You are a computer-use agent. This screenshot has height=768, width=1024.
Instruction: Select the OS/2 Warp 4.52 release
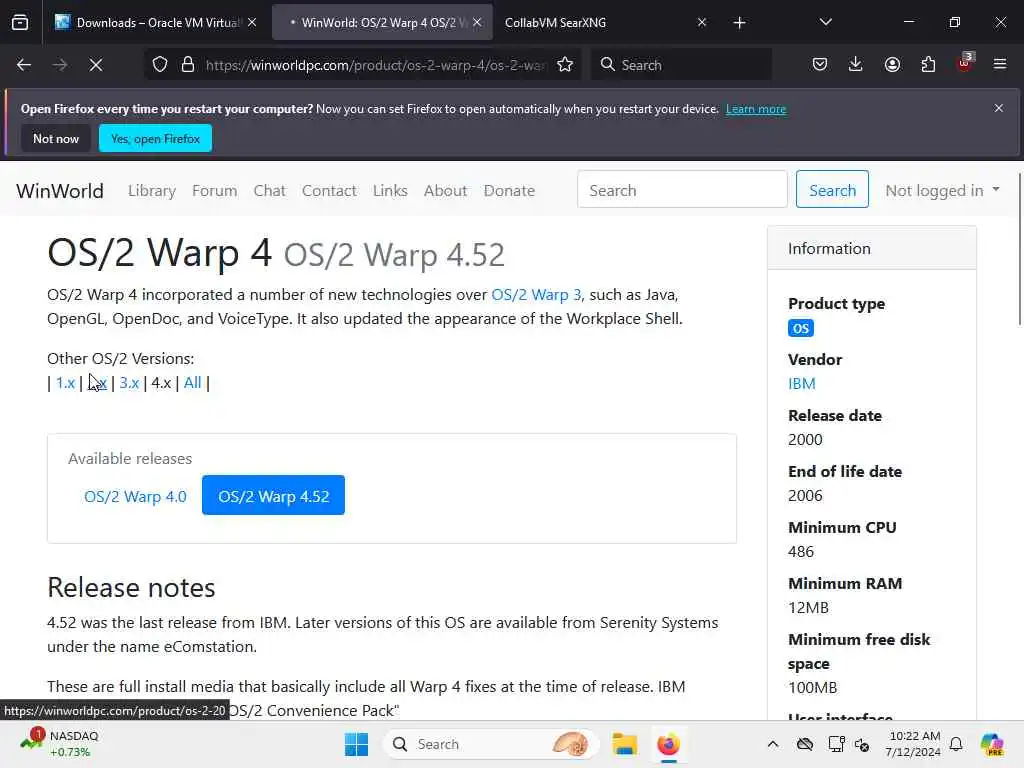point(274,496)
